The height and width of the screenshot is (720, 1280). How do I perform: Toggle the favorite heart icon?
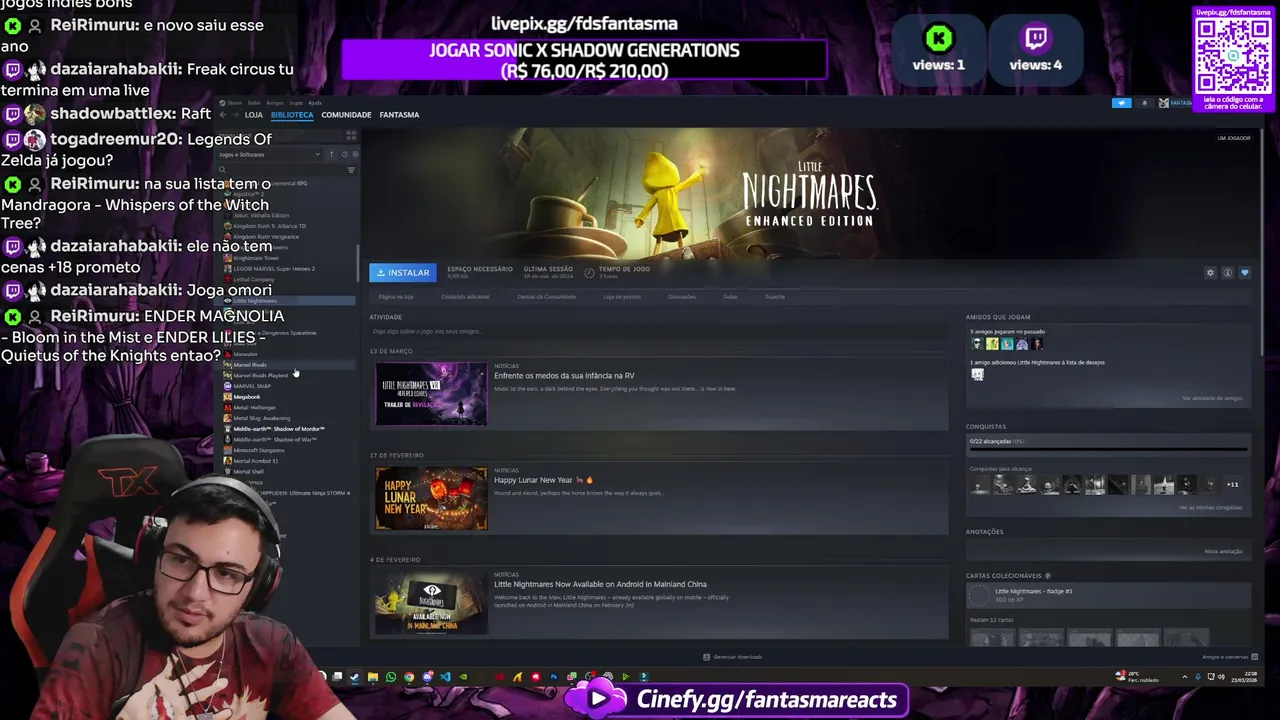1244,273
